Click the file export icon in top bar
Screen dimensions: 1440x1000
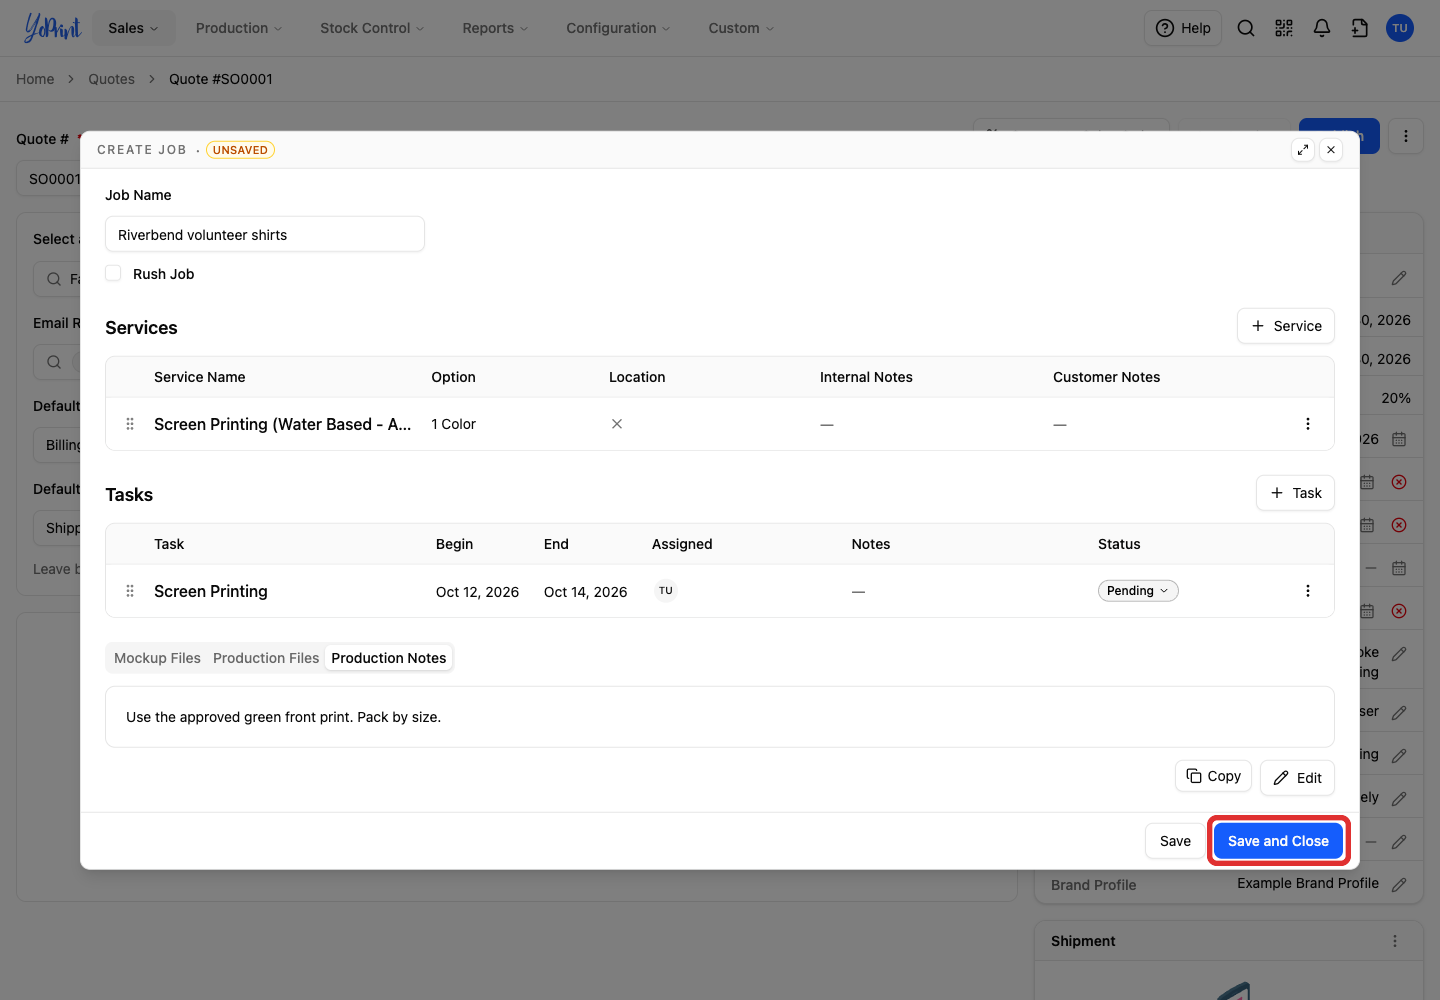1360,28
